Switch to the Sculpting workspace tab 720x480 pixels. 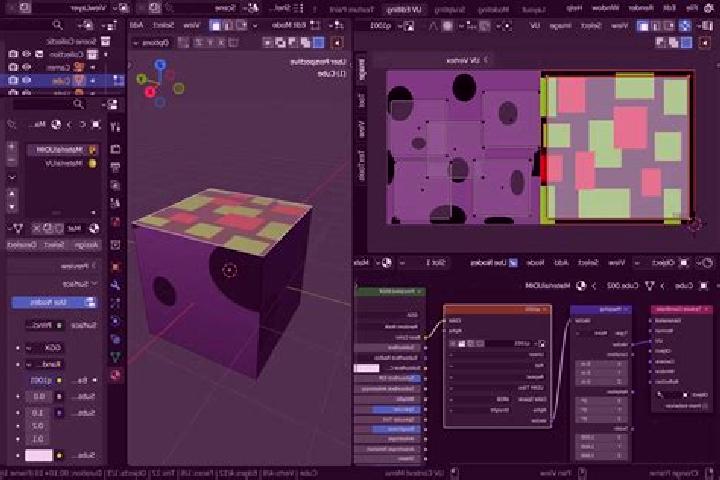(x=450, y=9)
